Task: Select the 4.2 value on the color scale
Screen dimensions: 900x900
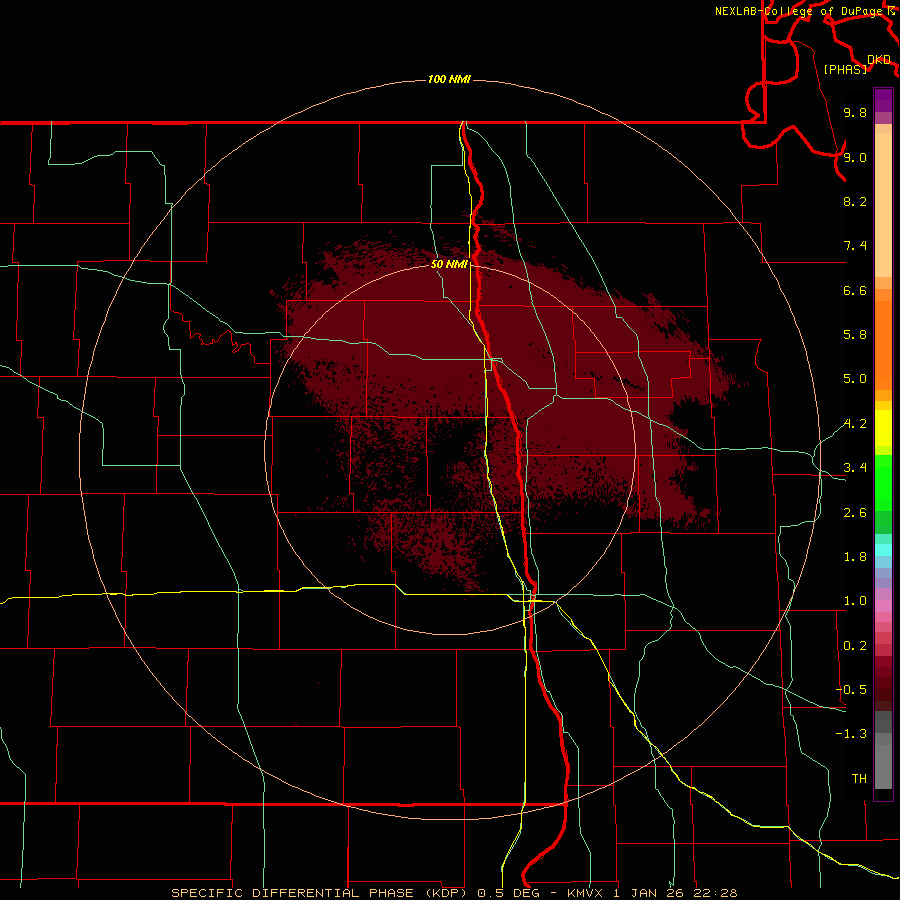Action: click(x=855, y=424)
